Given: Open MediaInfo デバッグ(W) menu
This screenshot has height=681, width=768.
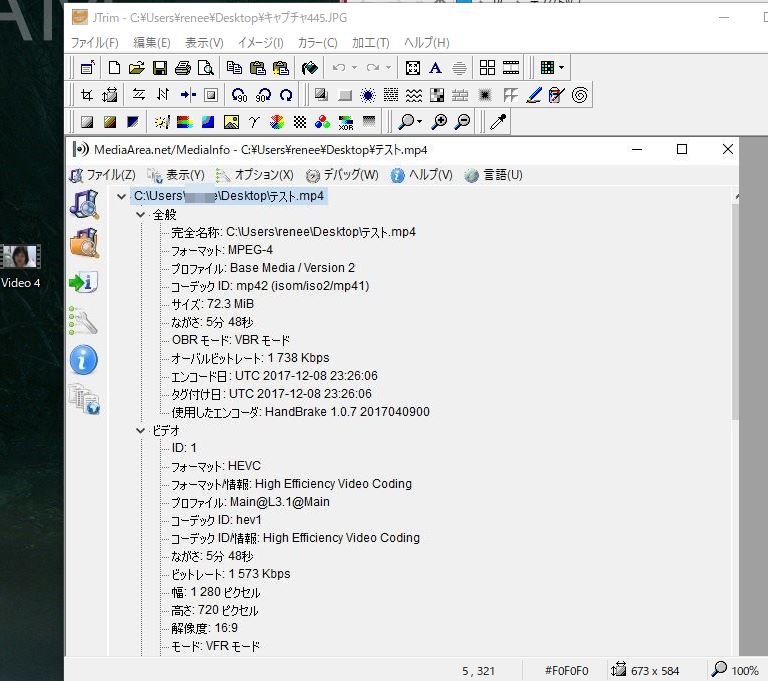Looking at the screenshot, I should [x=342, y=175].
